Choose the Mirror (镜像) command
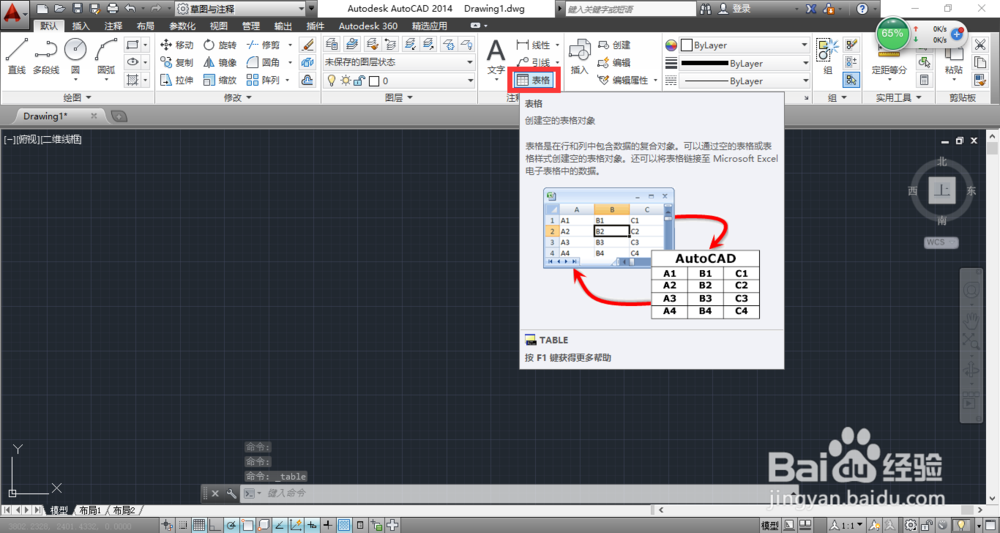Viewport: 1000px width, 533px height. (220, 62)
